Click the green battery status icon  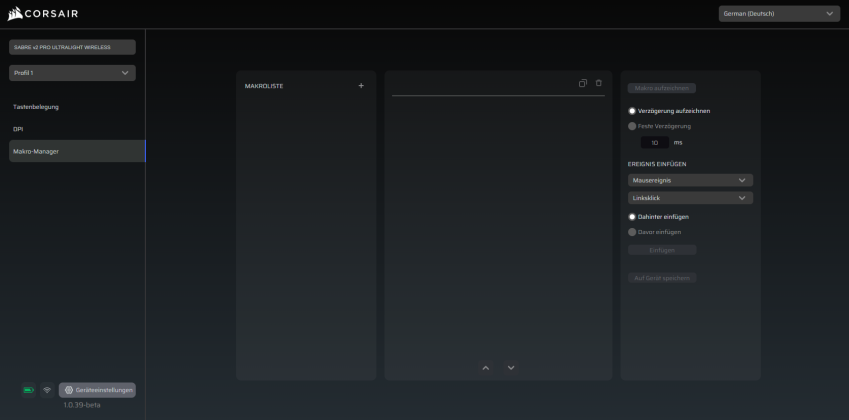(x=28, y=390)
